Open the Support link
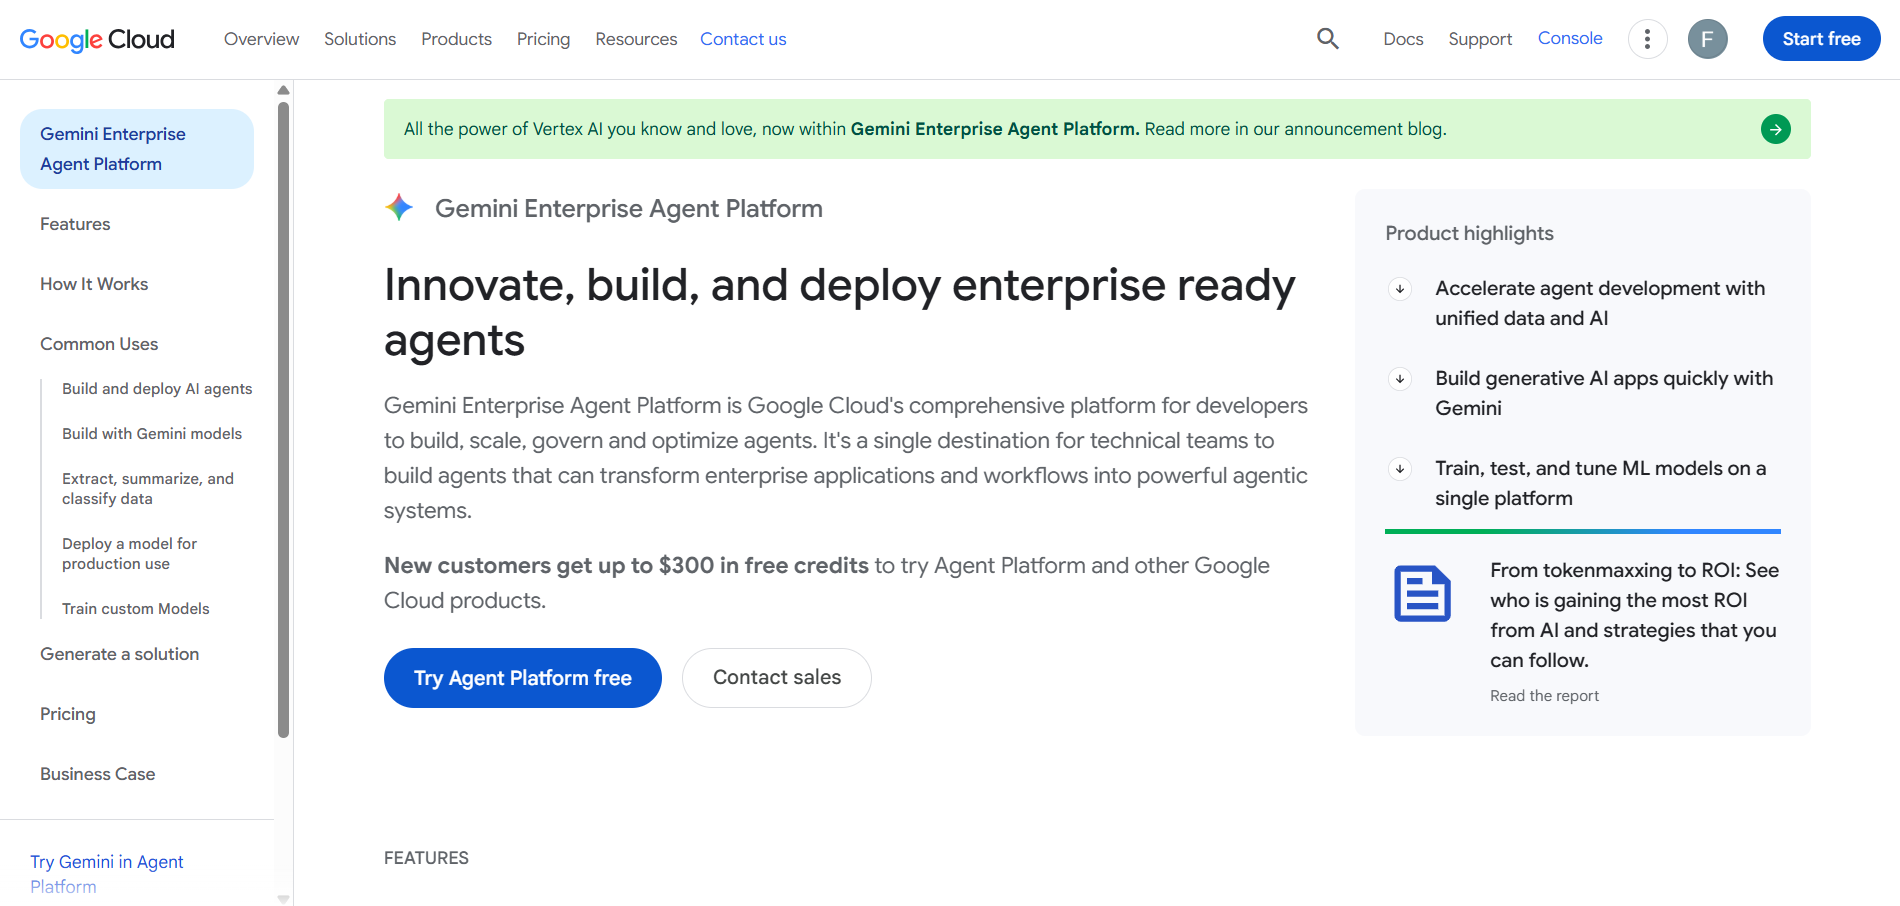Image resolution: width=1900 pixels, height=906 pixels. (x=1480, y=39)
